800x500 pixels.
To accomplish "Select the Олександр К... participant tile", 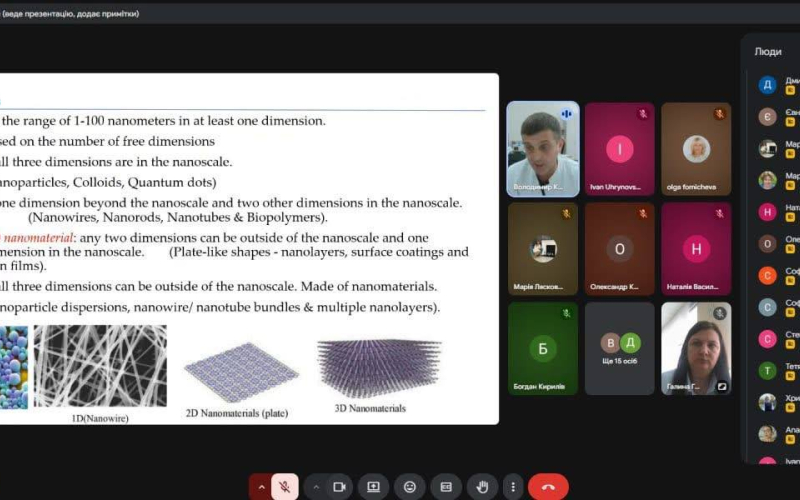I will click(619, 249).
